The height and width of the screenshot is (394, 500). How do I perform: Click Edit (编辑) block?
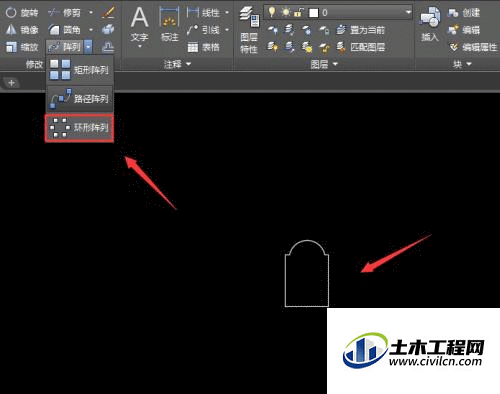[464, 30]
